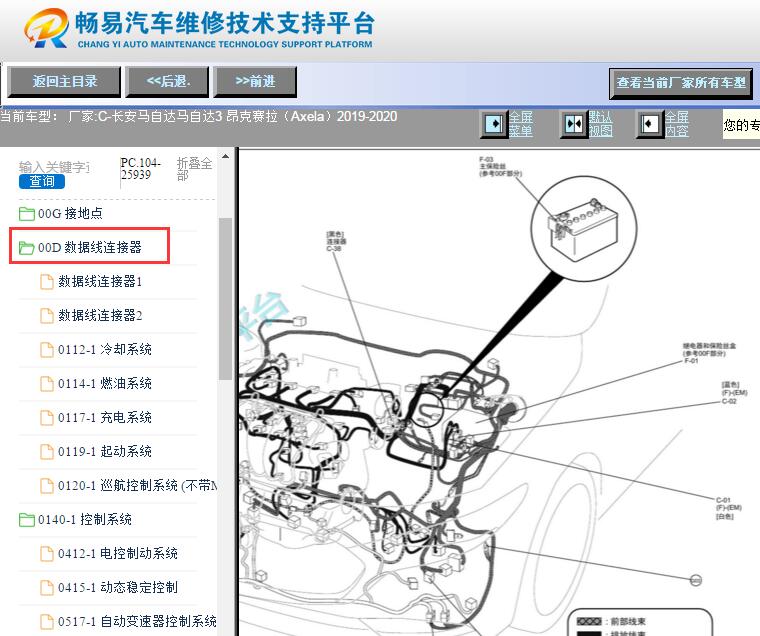Open 0415-1 动态稳定控制 entry
Screen dimensions: 760x636
click(x=118, y=588)
